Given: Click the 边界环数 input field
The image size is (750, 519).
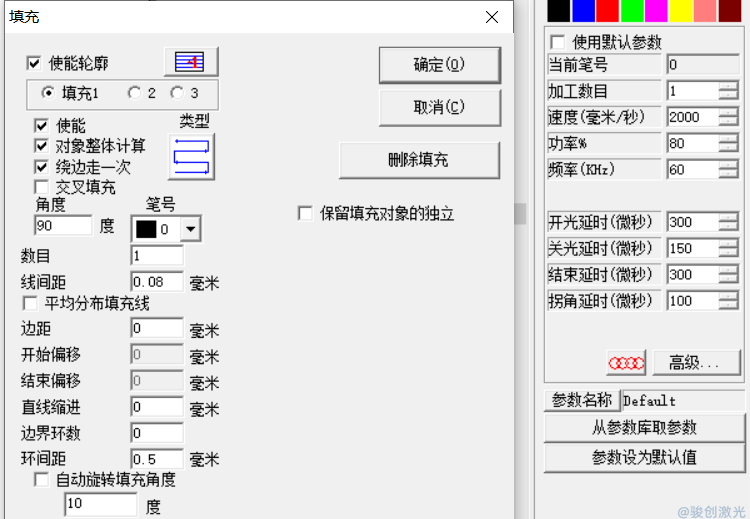Looking at the screenshot, I should tap(157, 433).
